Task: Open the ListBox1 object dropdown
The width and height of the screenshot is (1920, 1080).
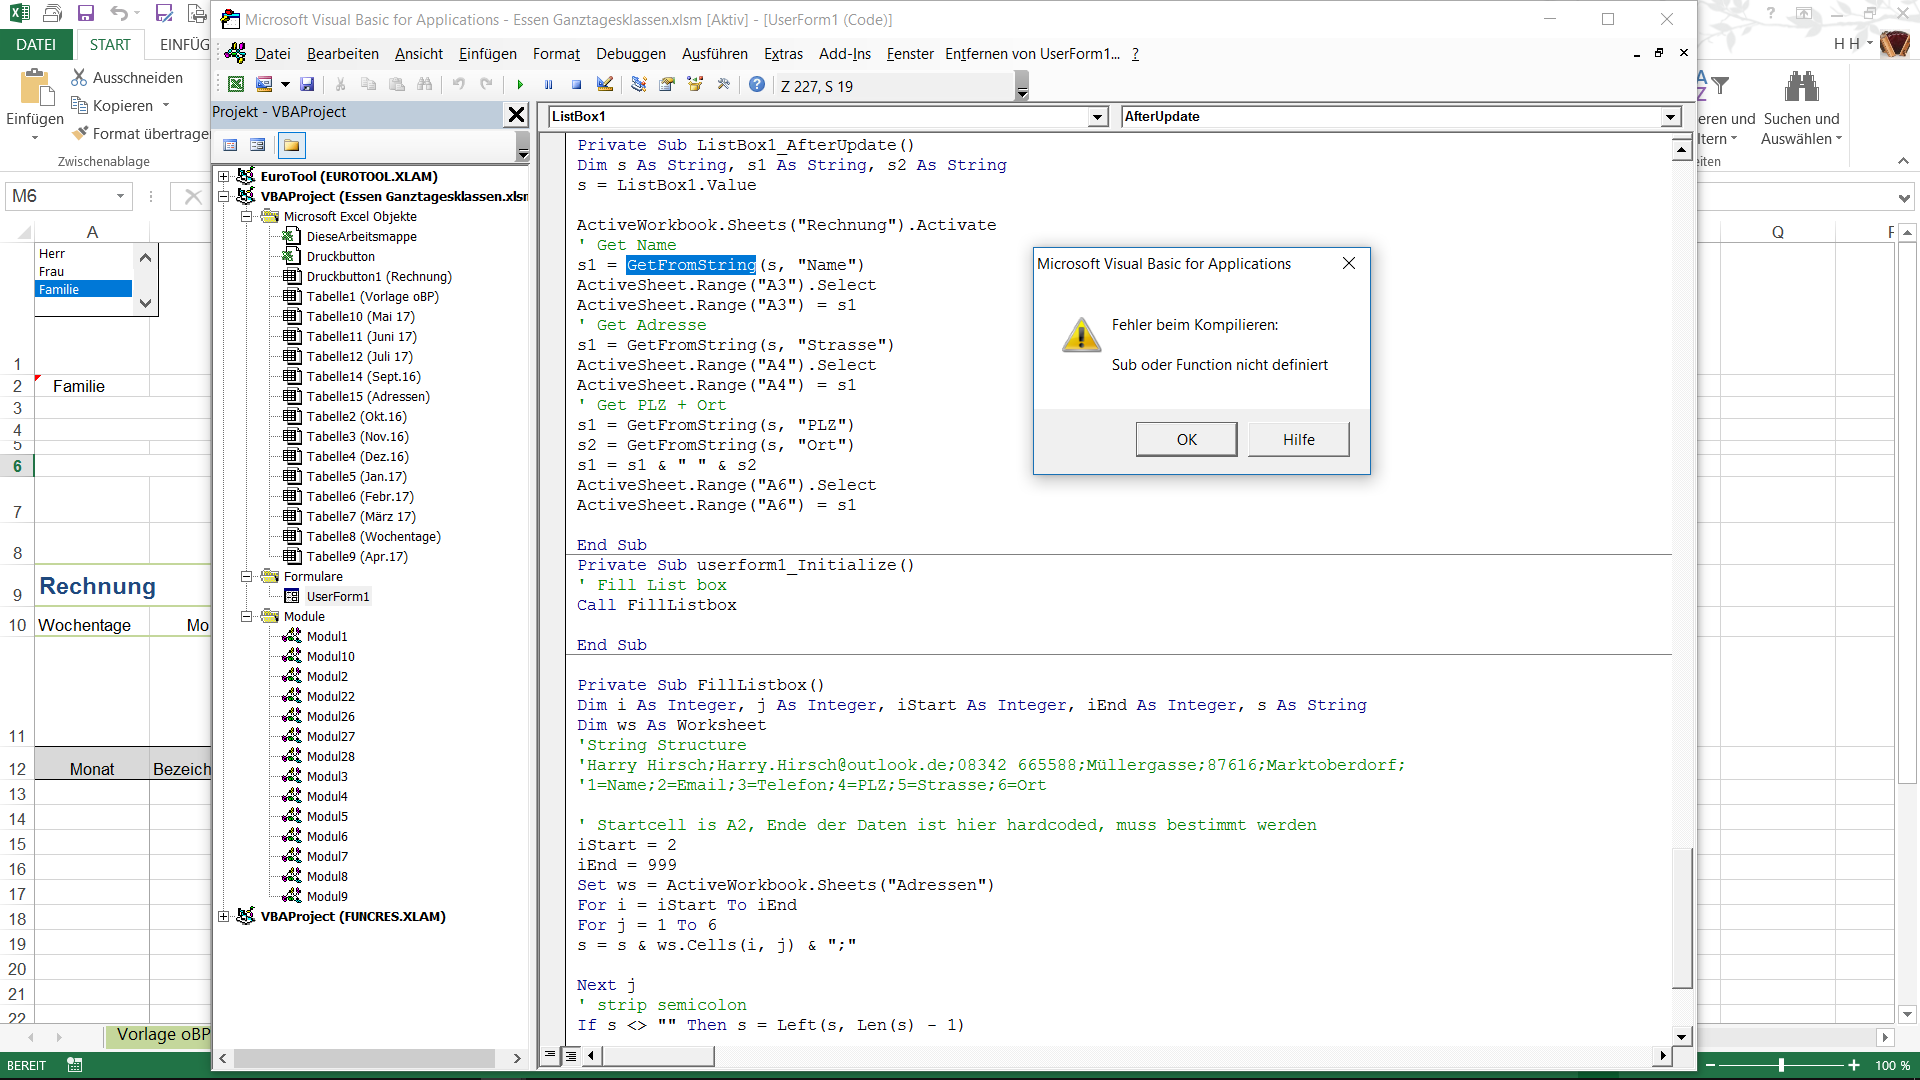Action: 1097,117
